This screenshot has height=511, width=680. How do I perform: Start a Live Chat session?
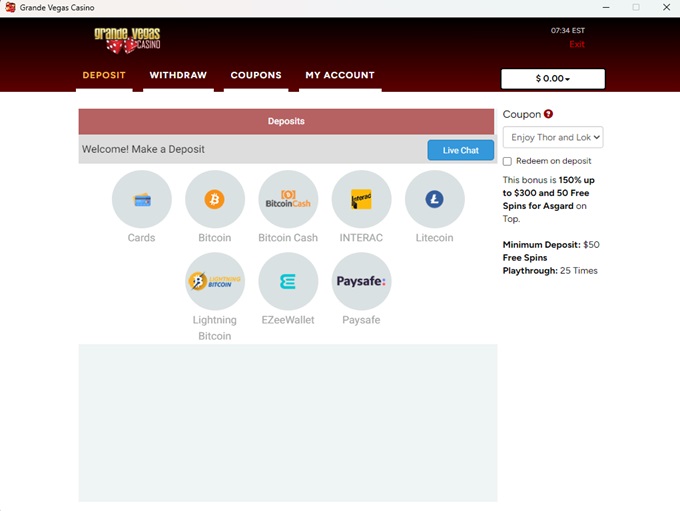point(460,150)
